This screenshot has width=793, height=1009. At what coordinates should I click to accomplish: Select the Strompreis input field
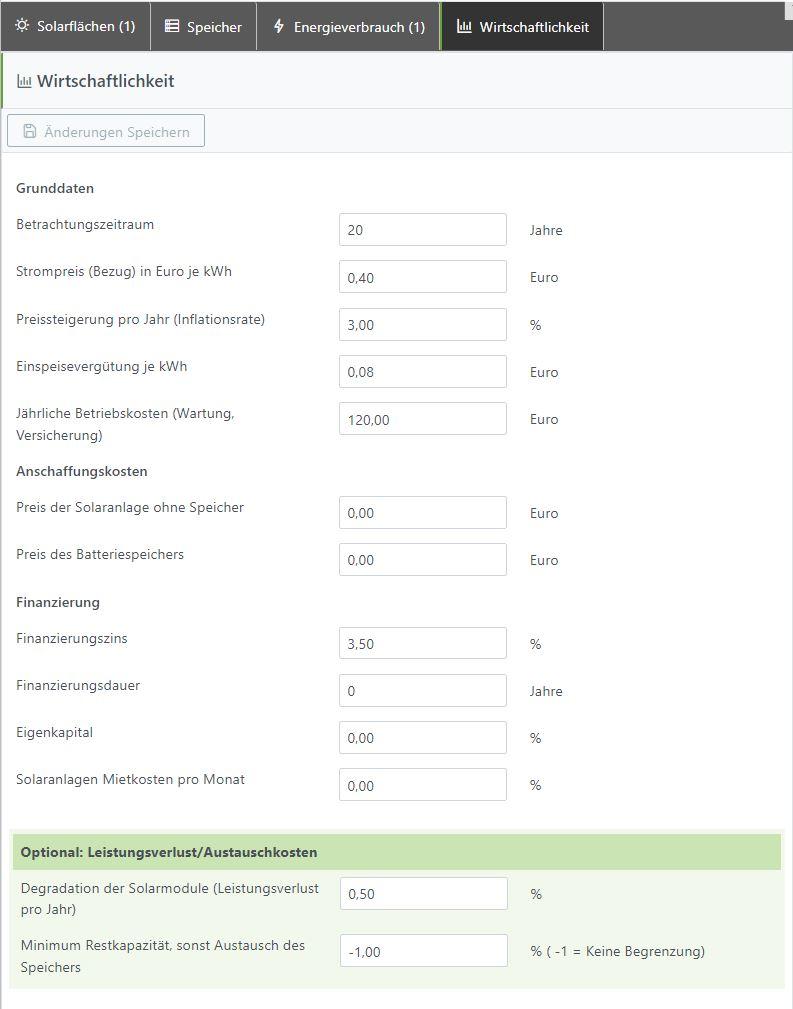coord(422,277)
